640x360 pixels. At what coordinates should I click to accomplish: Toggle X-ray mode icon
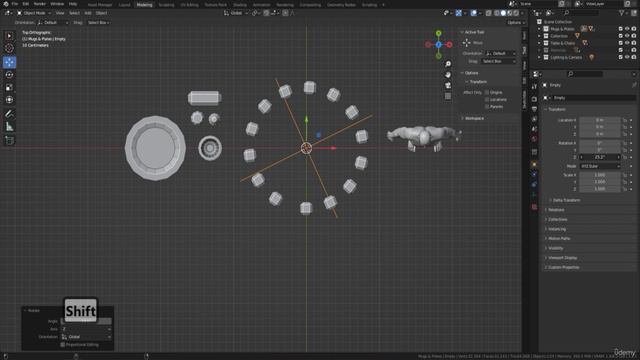[489, 13]
